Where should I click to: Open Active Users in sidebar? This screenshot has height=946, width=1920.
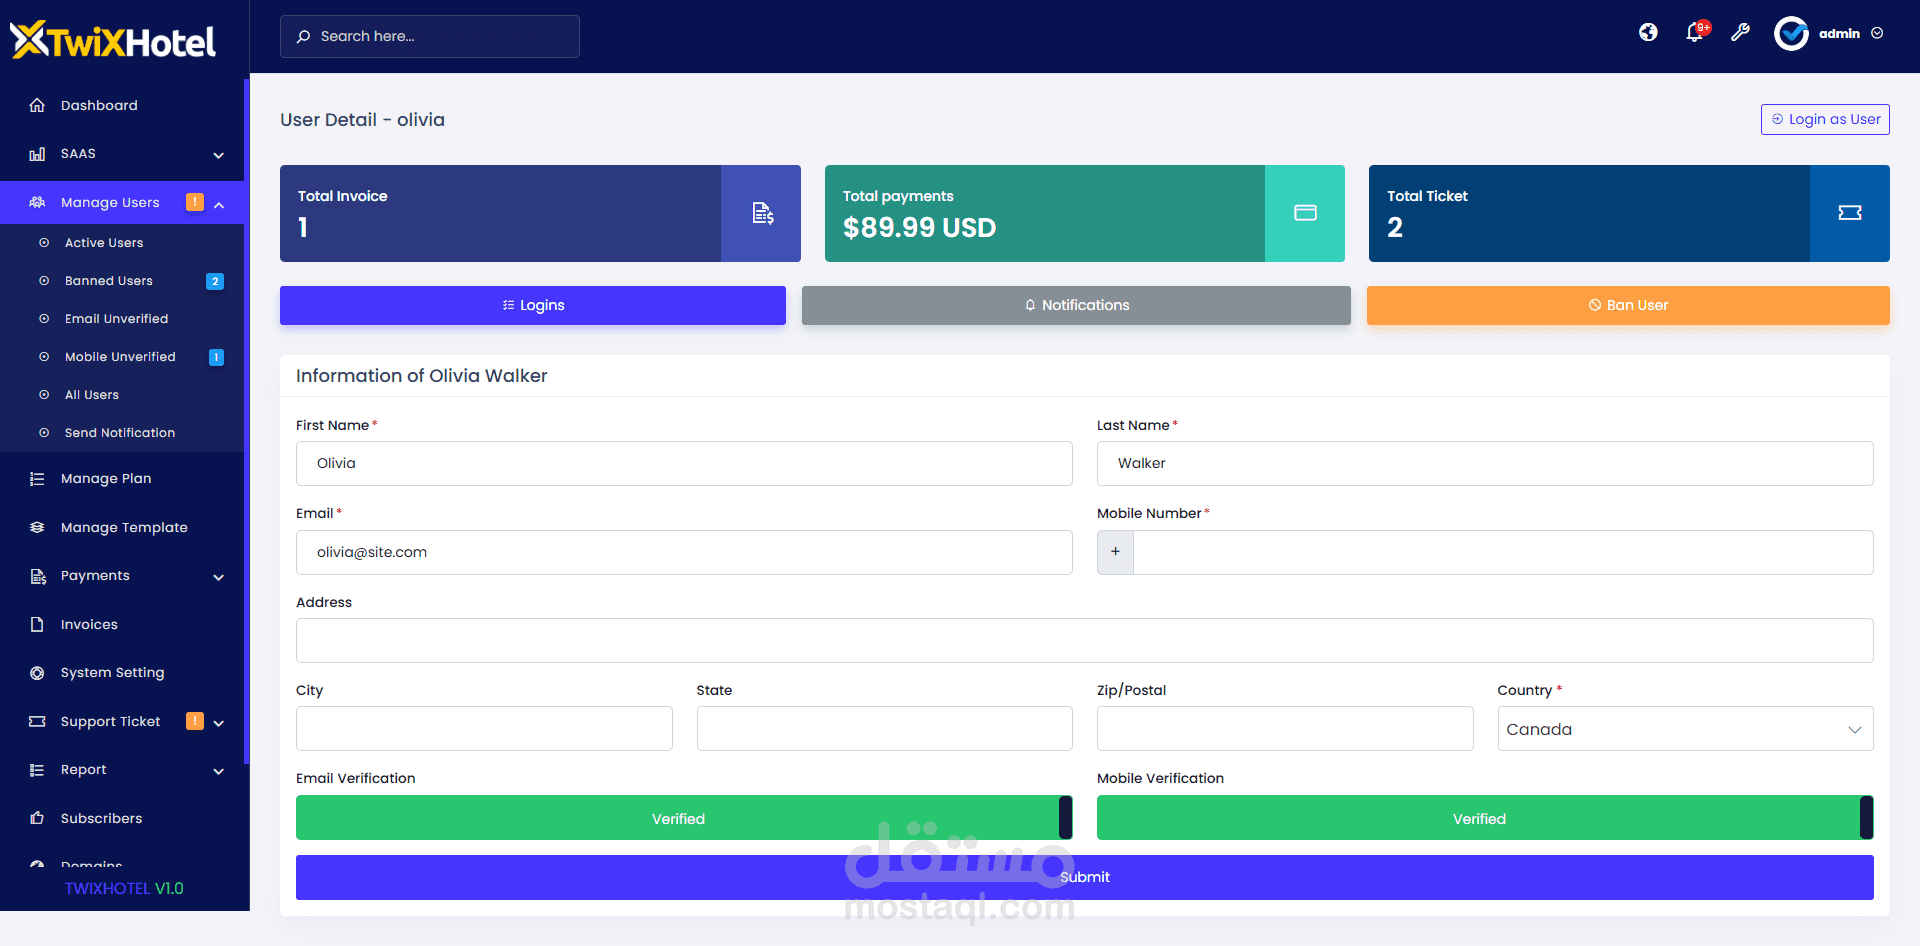click(x=104, y=243)
